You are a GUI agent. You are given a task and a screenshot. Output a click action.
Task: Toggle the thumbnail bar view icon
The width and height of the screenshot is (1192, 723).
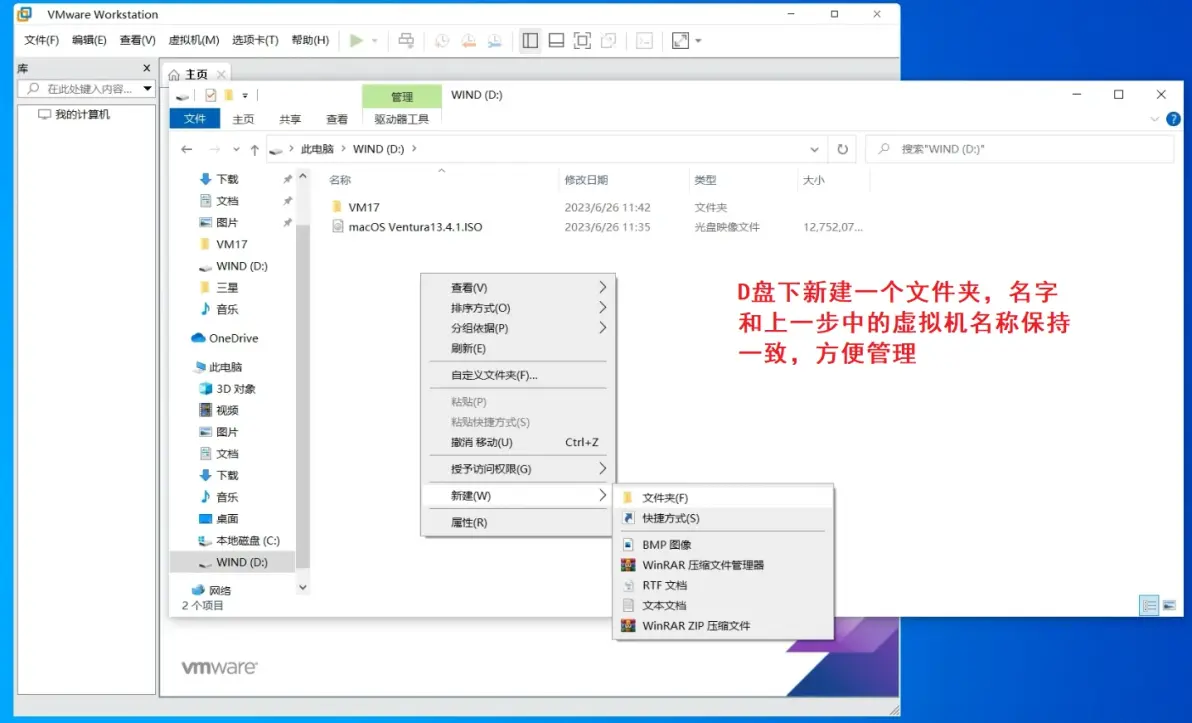pyautogui.click(x=556, y=40)
